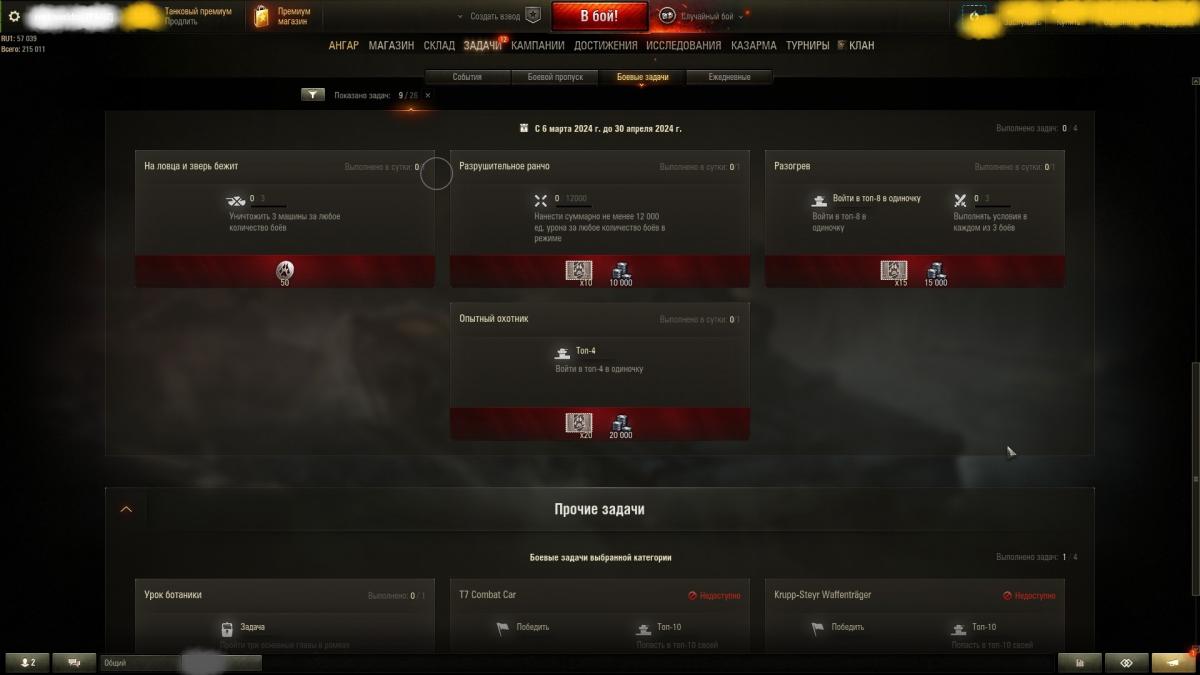Clear the task filter with the x icon

(428, 95)
